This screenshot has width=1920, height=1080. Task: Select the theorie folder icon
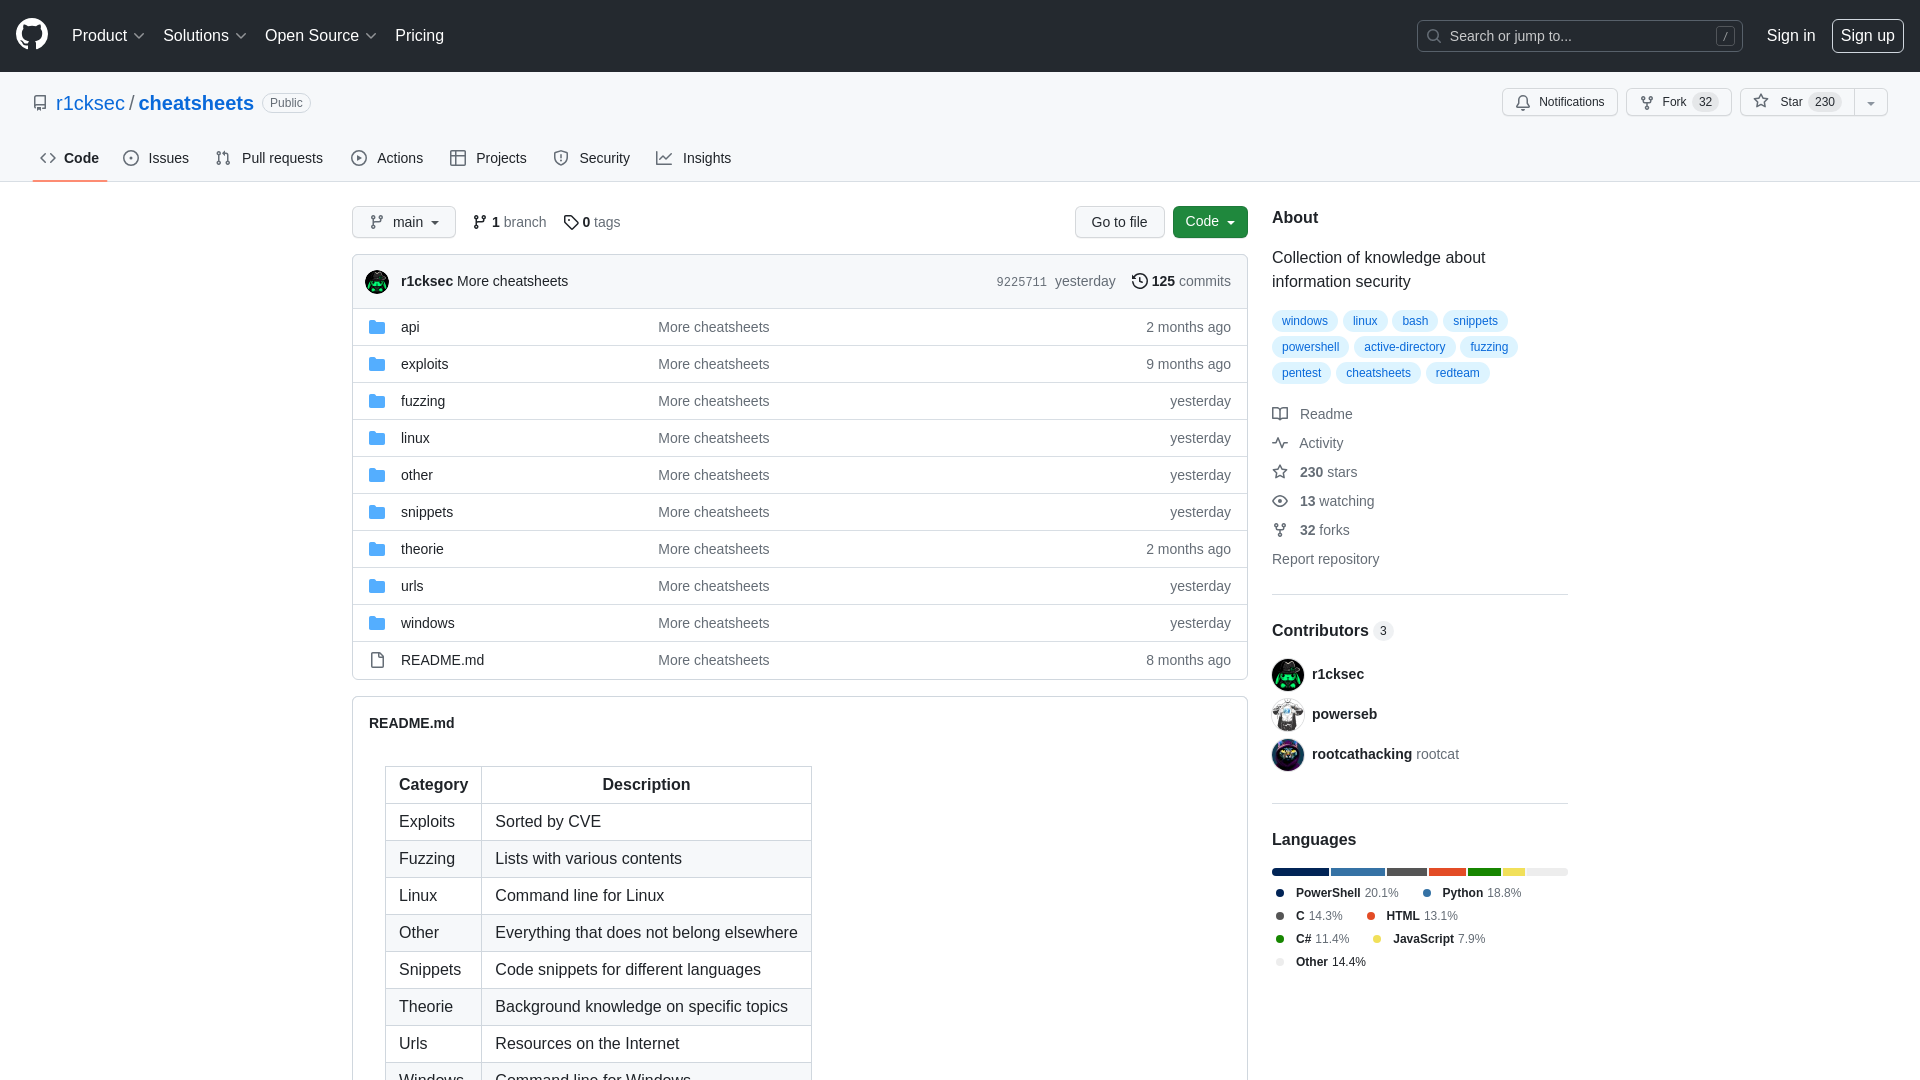pyautogui.click(x=377, y=549)
